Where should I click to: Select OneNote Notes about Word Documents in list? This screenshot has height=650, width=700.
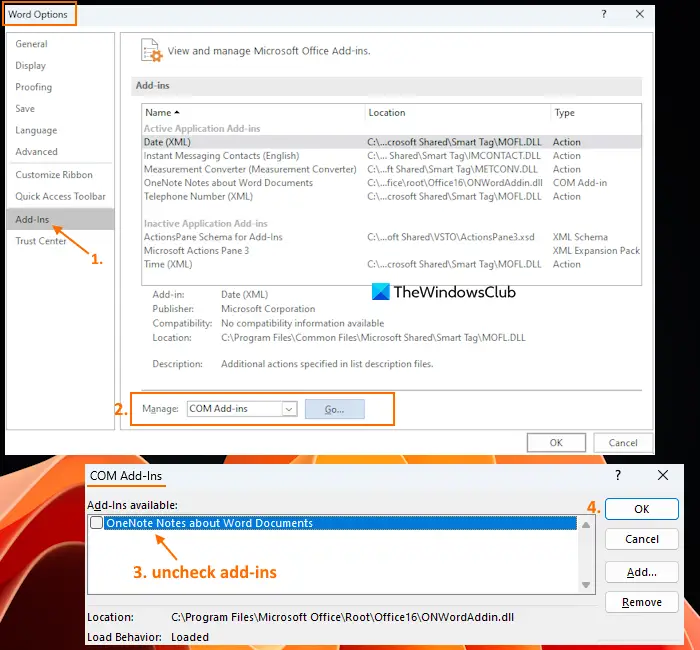click(x=392, y=183)
